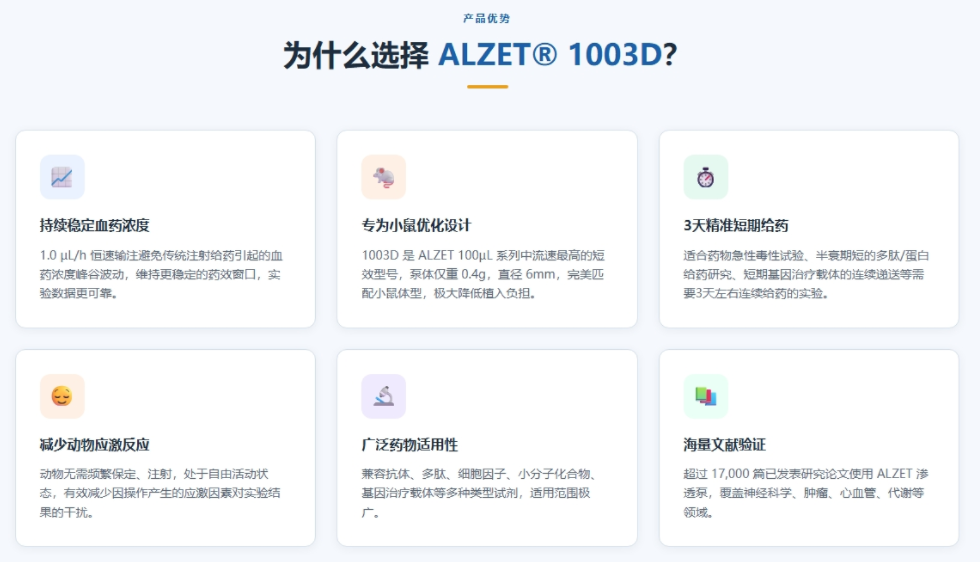The height and width of the screenshot is (562, 980).
Task: Click the stopwatch icon above 3天精准短期给药
Action: coord(706,177)
